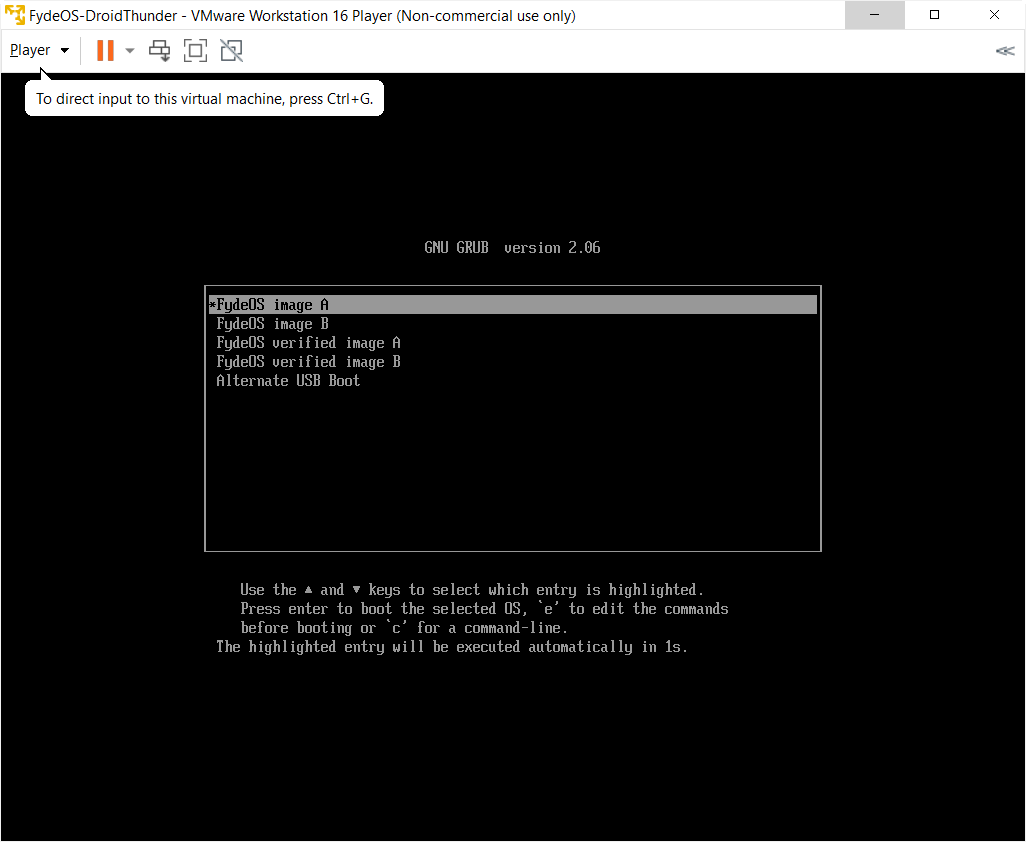Choose FydeOS verified image A entry
The image size is (1026, 842).
tap(512, 343)
